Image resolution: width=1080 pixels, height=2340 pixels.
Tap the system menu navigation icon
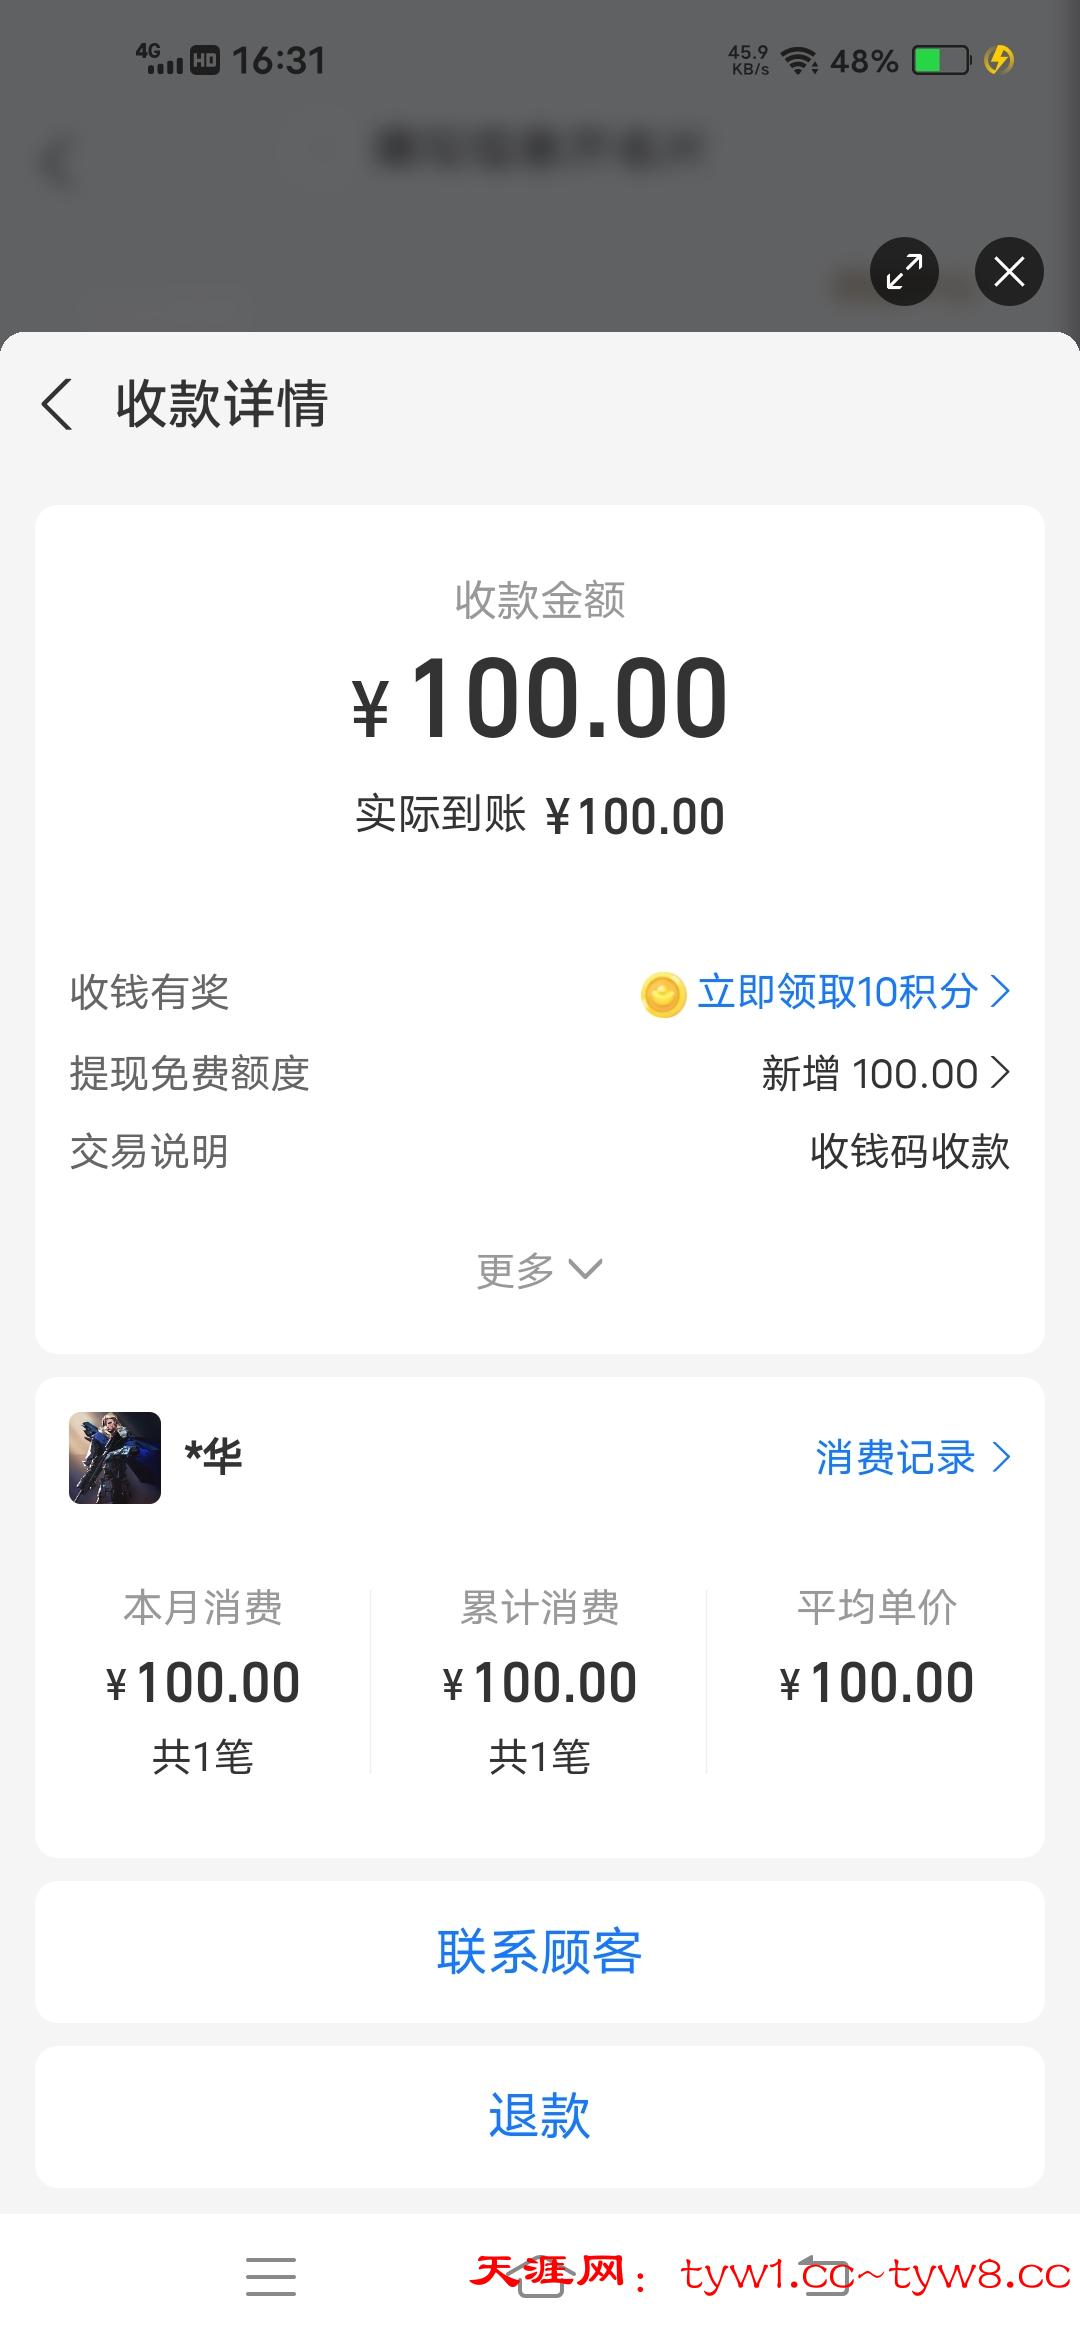pos(270,2275)
